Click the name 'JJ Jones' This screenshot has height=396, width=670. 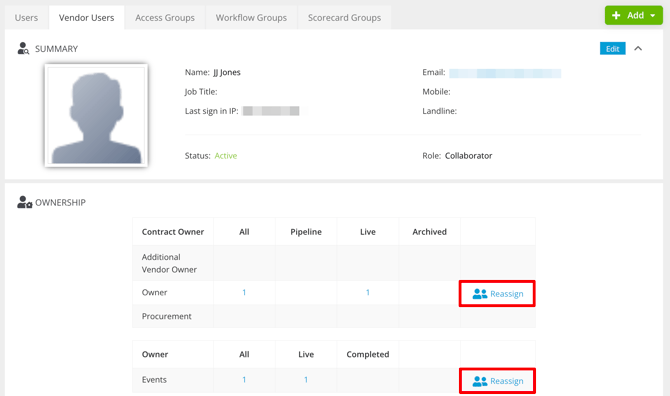(227, 72)
